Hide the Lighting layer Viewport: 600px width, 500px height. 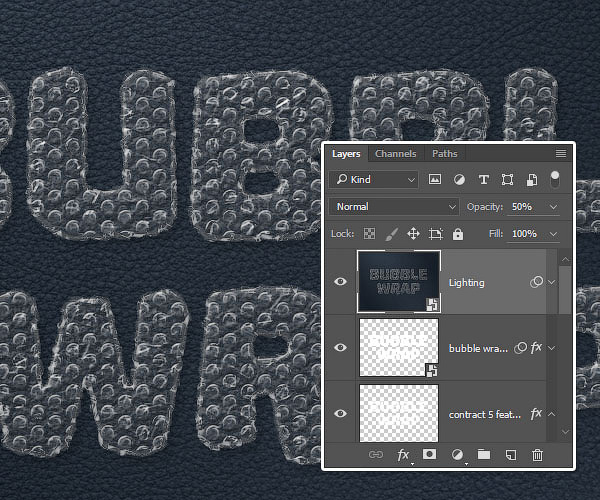(x=340, y=282)
